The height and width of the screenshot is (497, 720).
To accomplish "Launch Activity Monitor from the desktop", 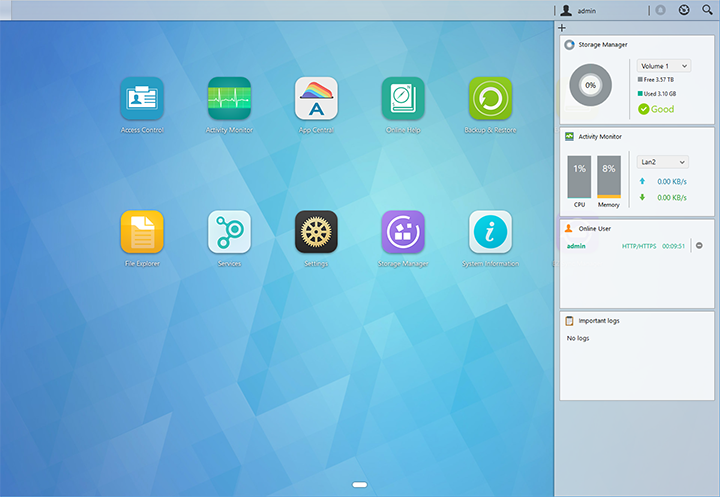I will [229, 99].
